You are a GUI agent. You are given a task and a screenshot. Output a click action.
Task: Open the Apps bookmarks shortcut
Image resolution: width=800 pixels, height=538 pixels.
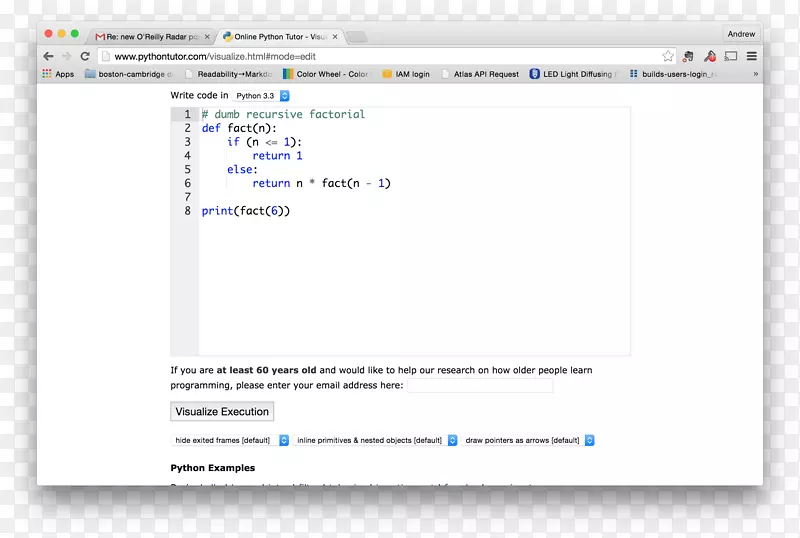[58, 74]
